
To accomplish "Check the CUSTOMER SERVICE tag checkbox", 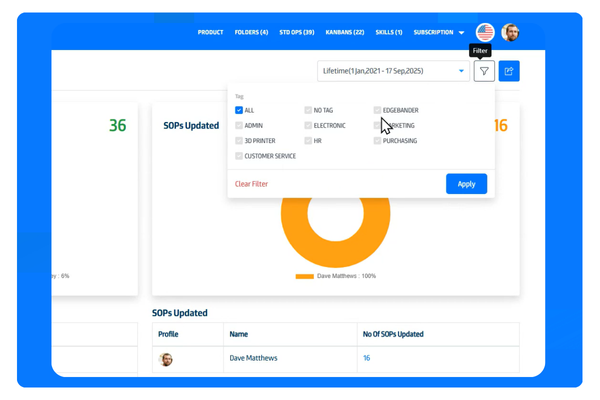I will pyautogui.click(x=239, y=156).
